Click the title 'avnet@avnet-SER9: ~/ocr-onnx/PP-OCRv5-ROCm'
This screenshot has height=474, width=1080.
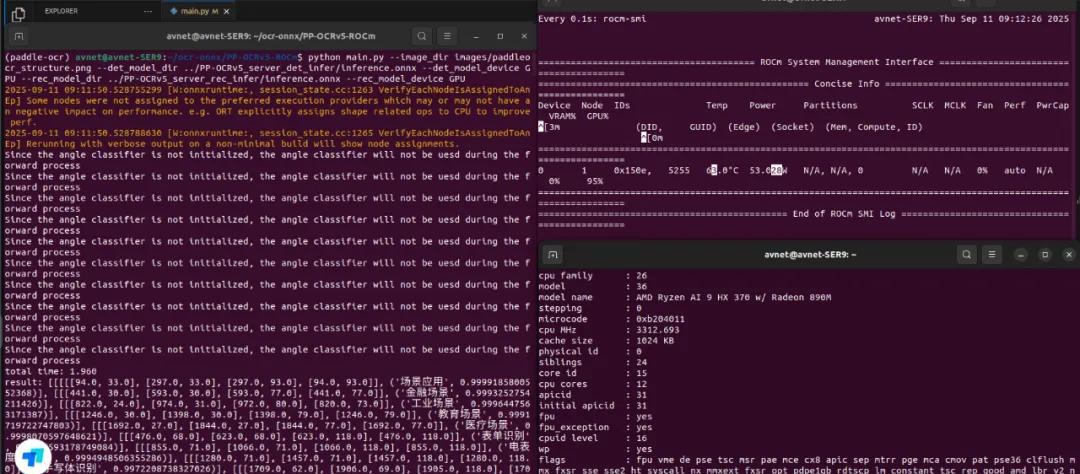270,37
